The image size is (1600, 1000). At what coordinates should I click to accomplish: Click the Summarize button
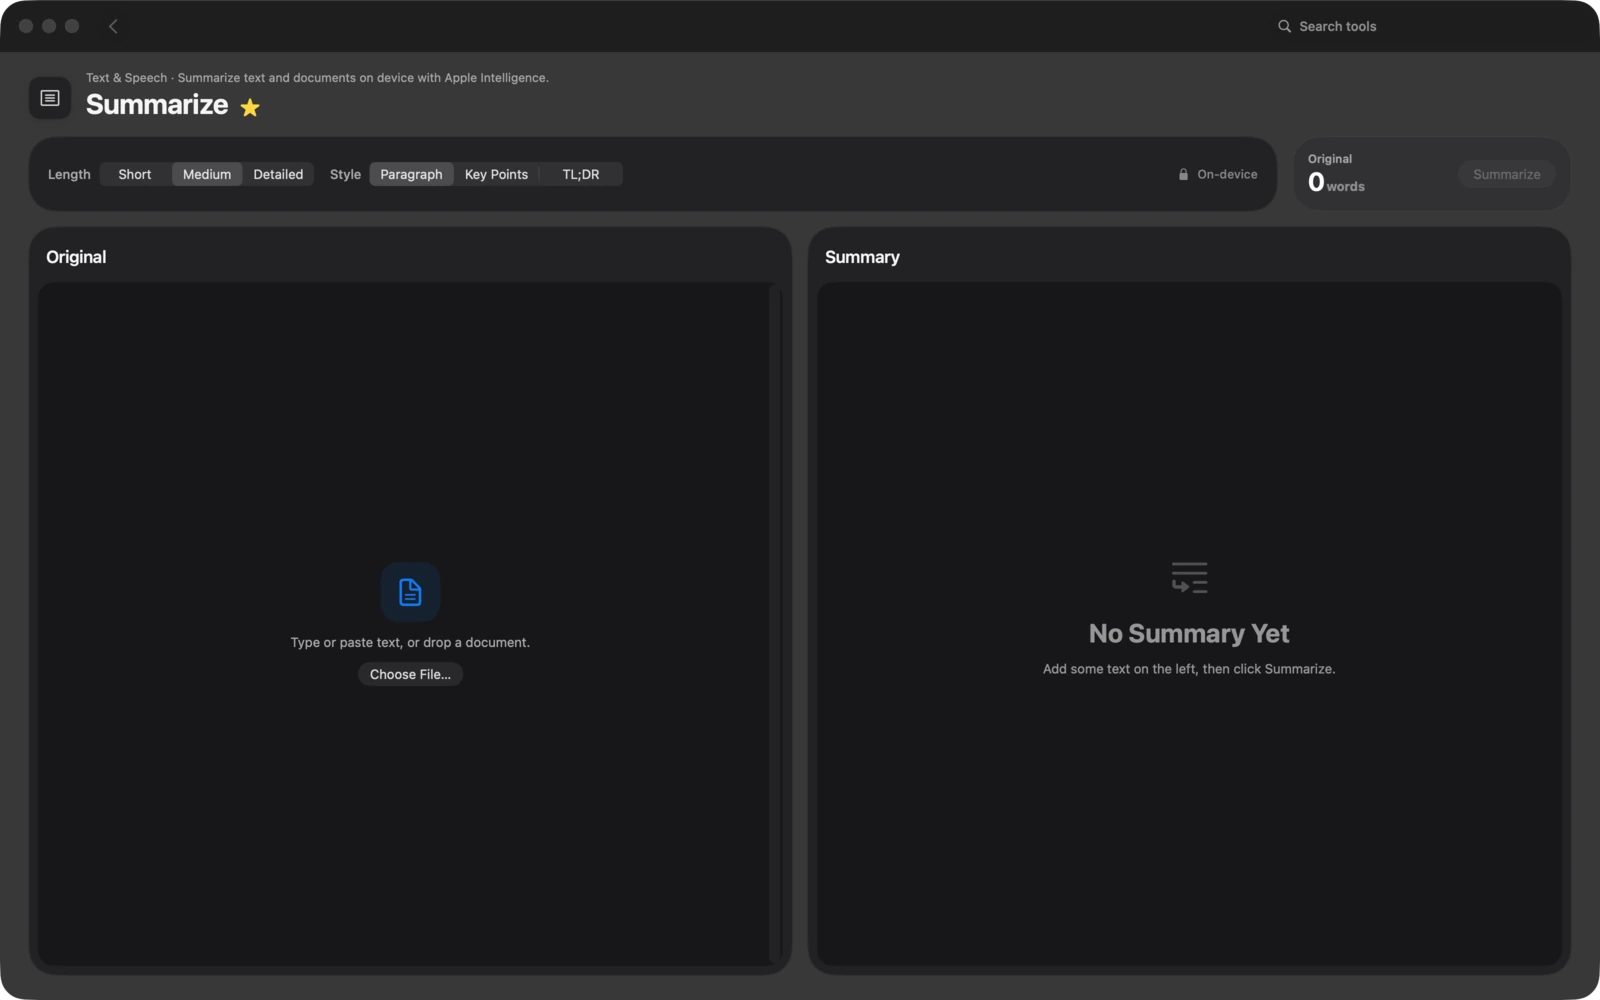[1506, 174]
